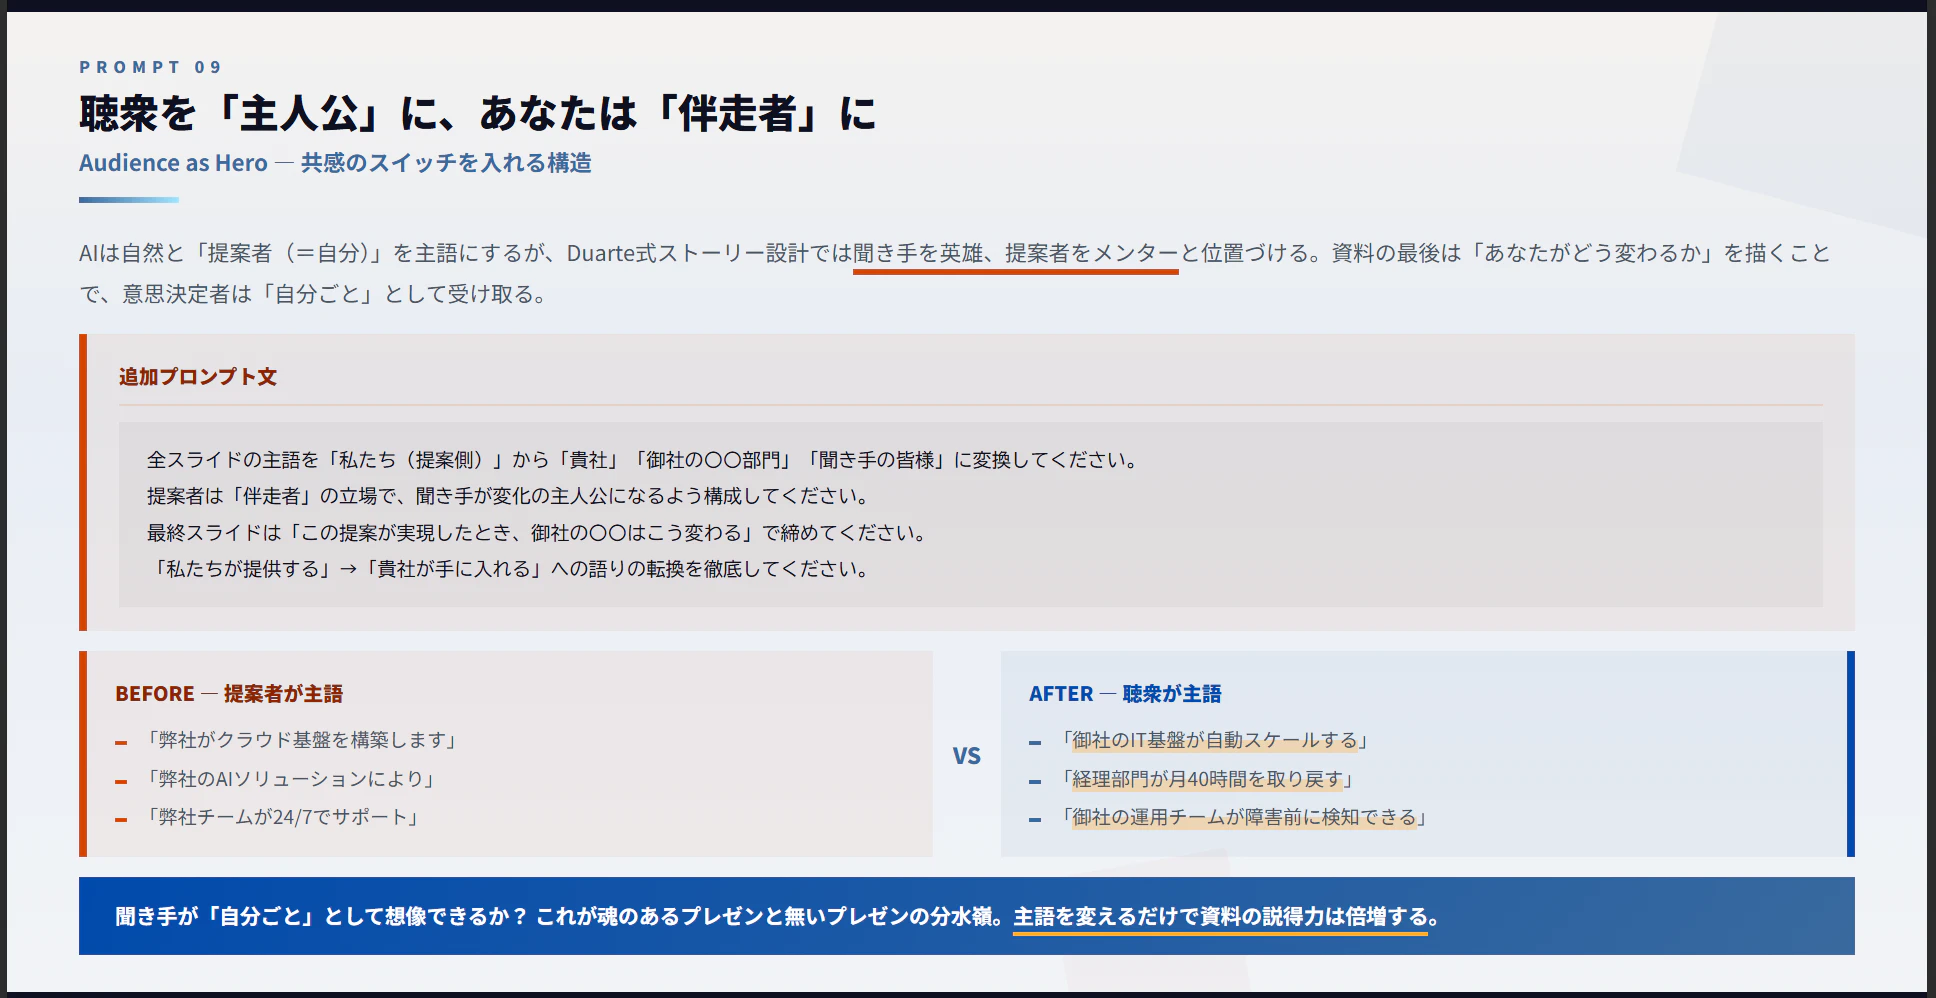The image size is (1936, 998).
Task: Click 「弊社のAIソリューションにより」 bullet
Action: (x=289, y=779)
